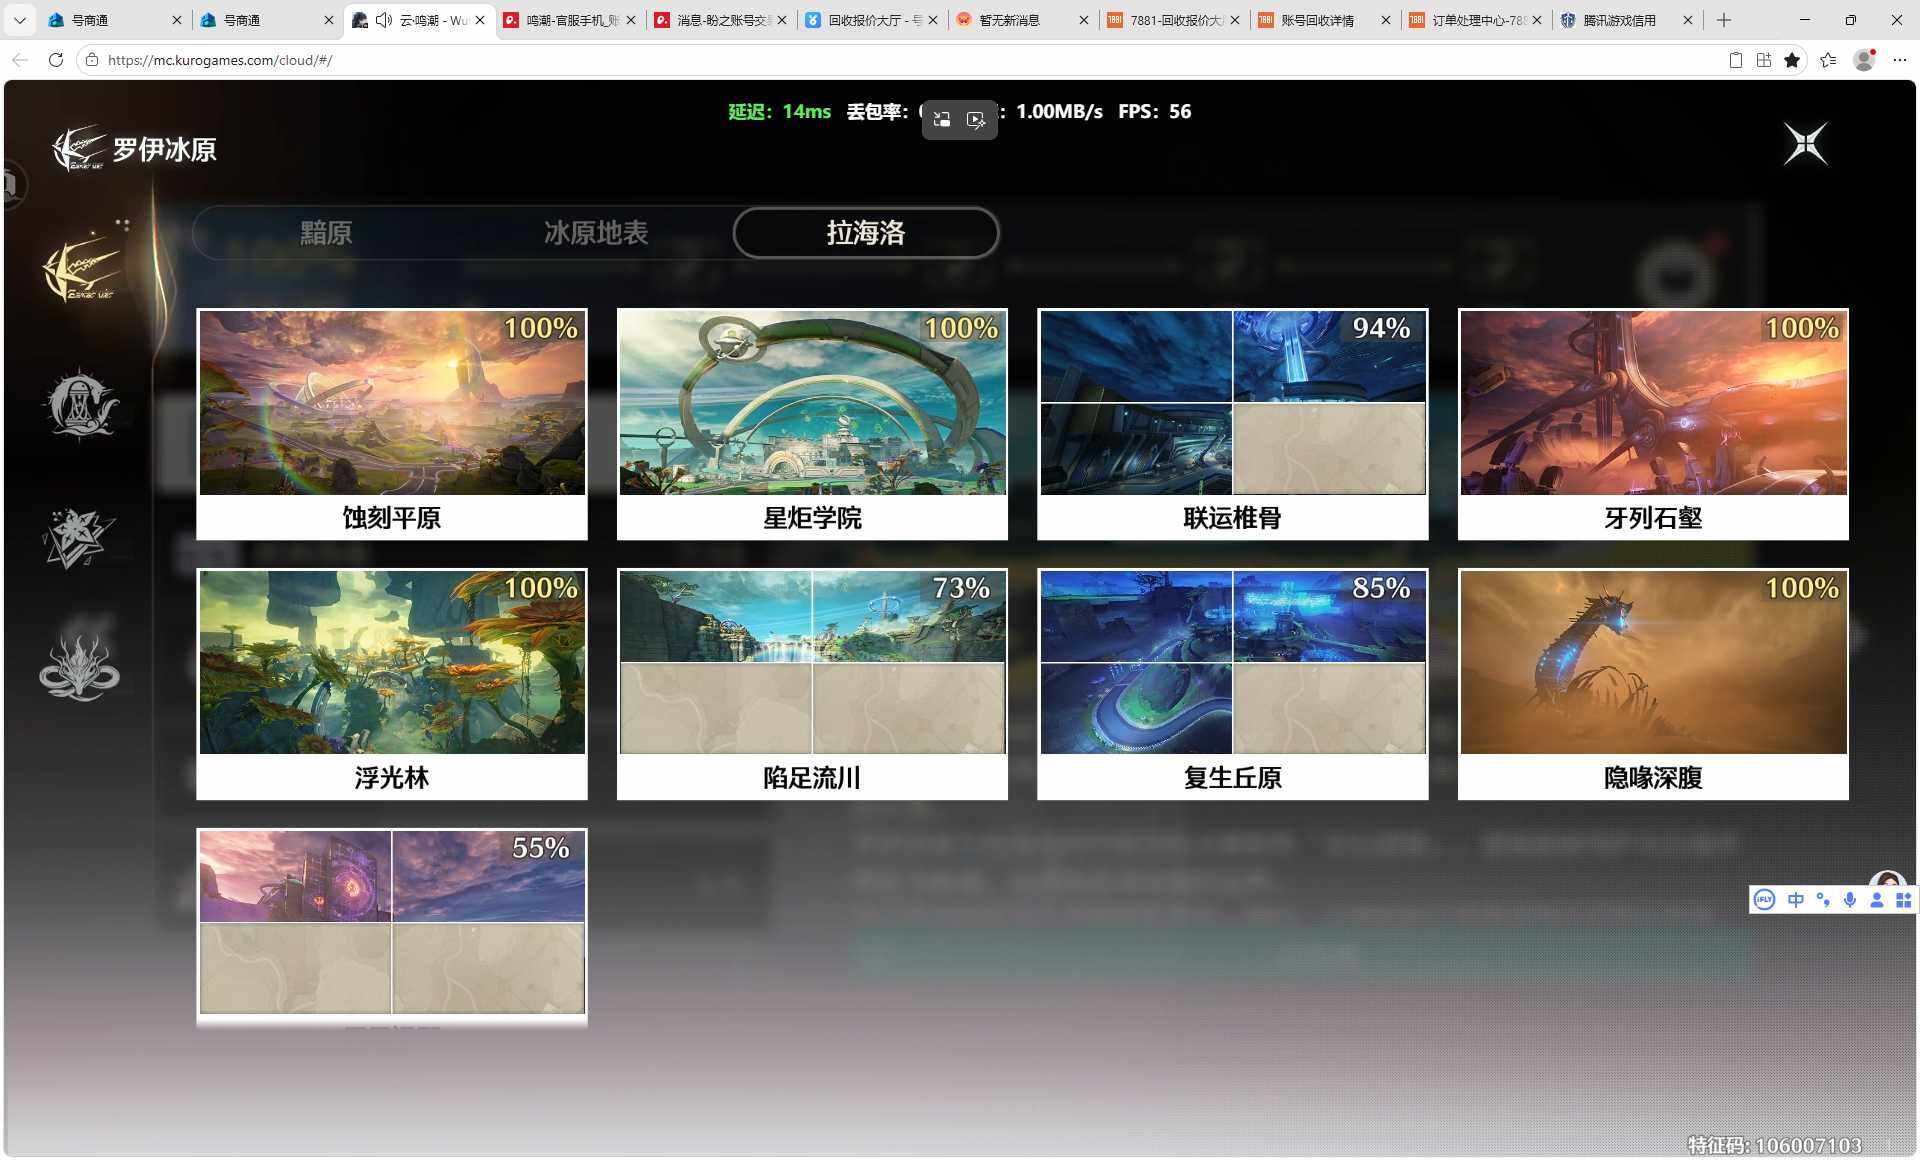Switch to the 腾讯游戏信用 browser tab

coord(1630,20)
